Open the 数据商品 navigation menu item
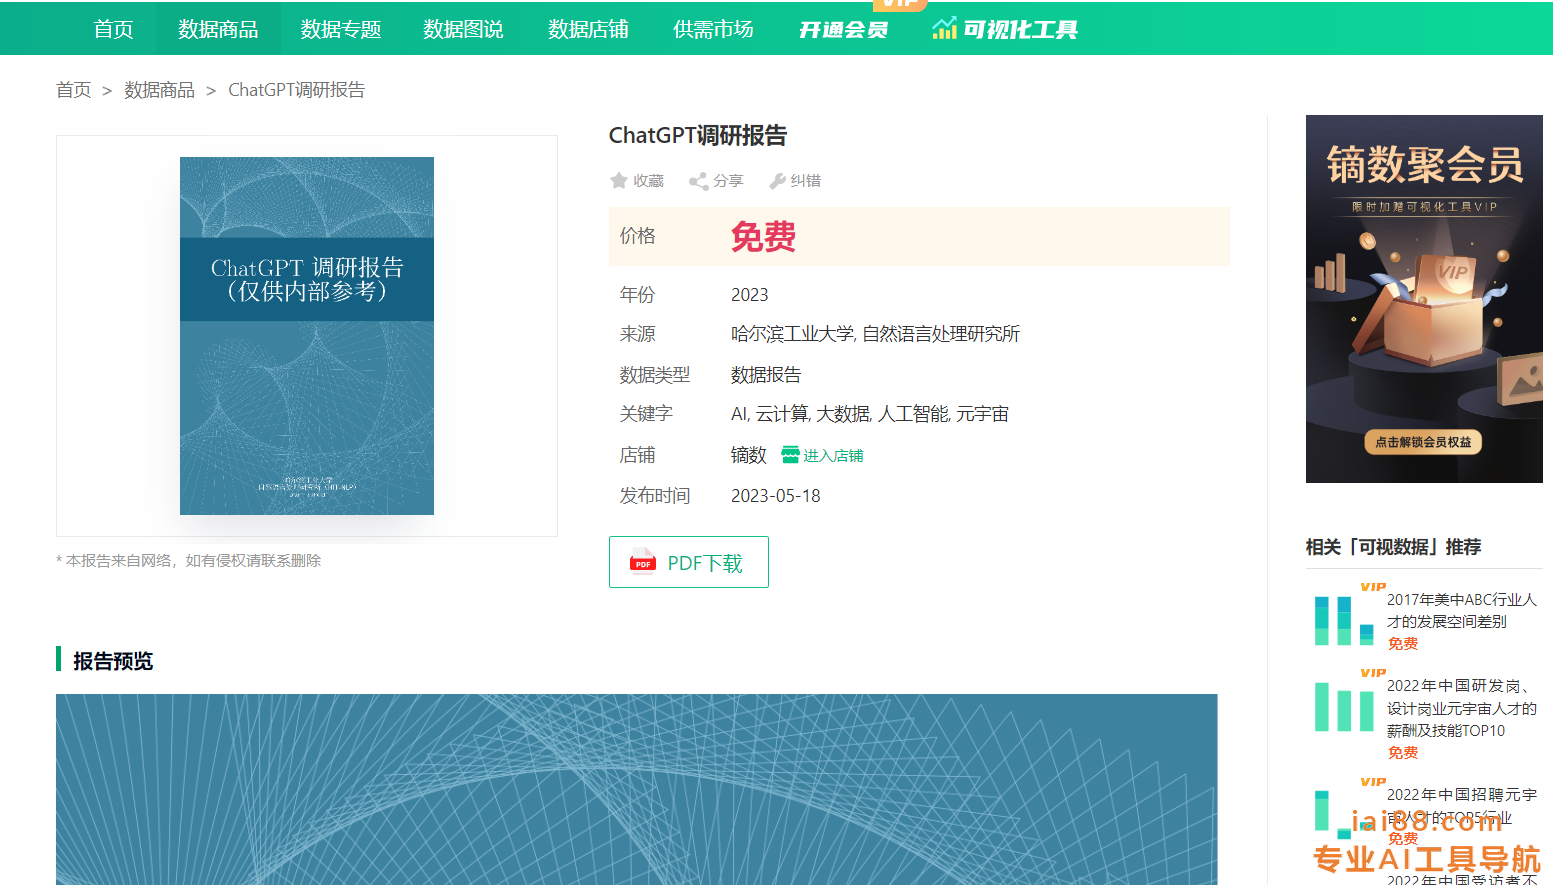1553x885 pixels. pos(218,29)
